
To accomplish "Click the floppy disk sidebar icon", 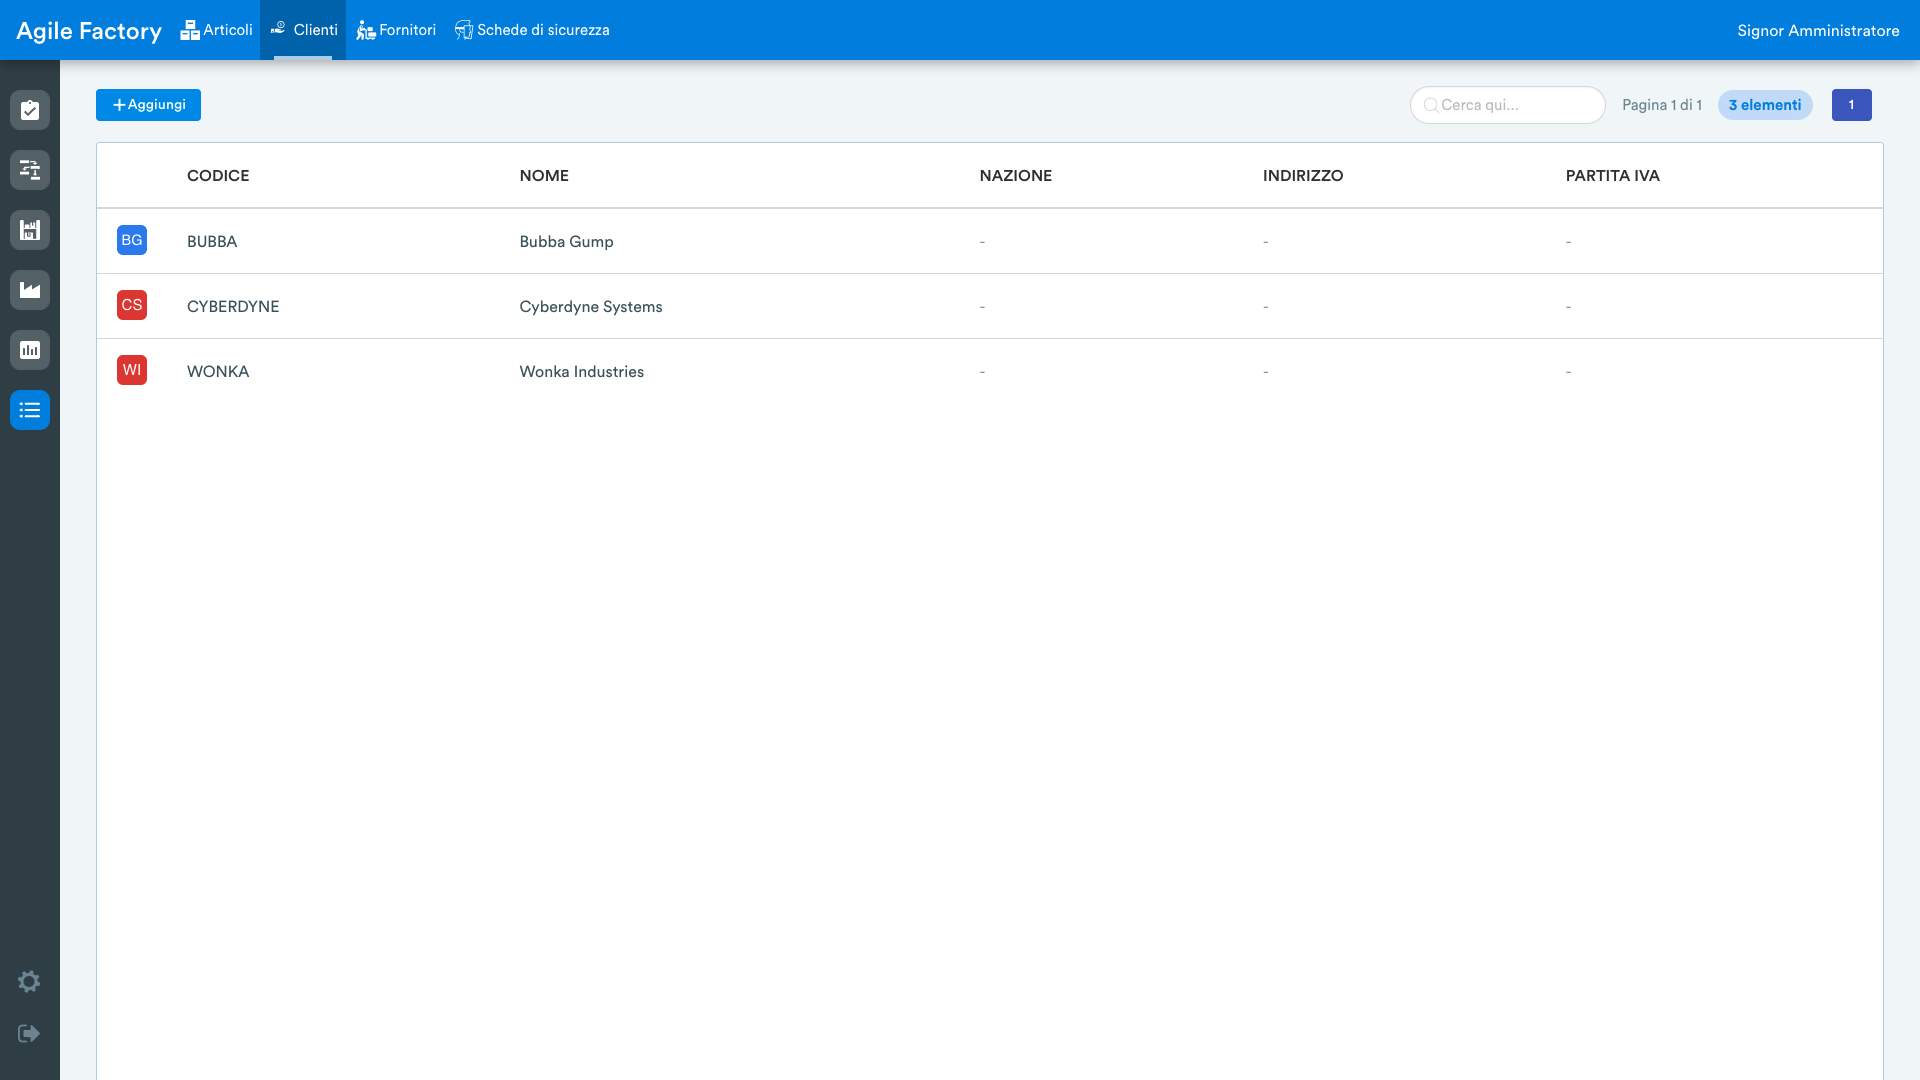I will (30, 230).
